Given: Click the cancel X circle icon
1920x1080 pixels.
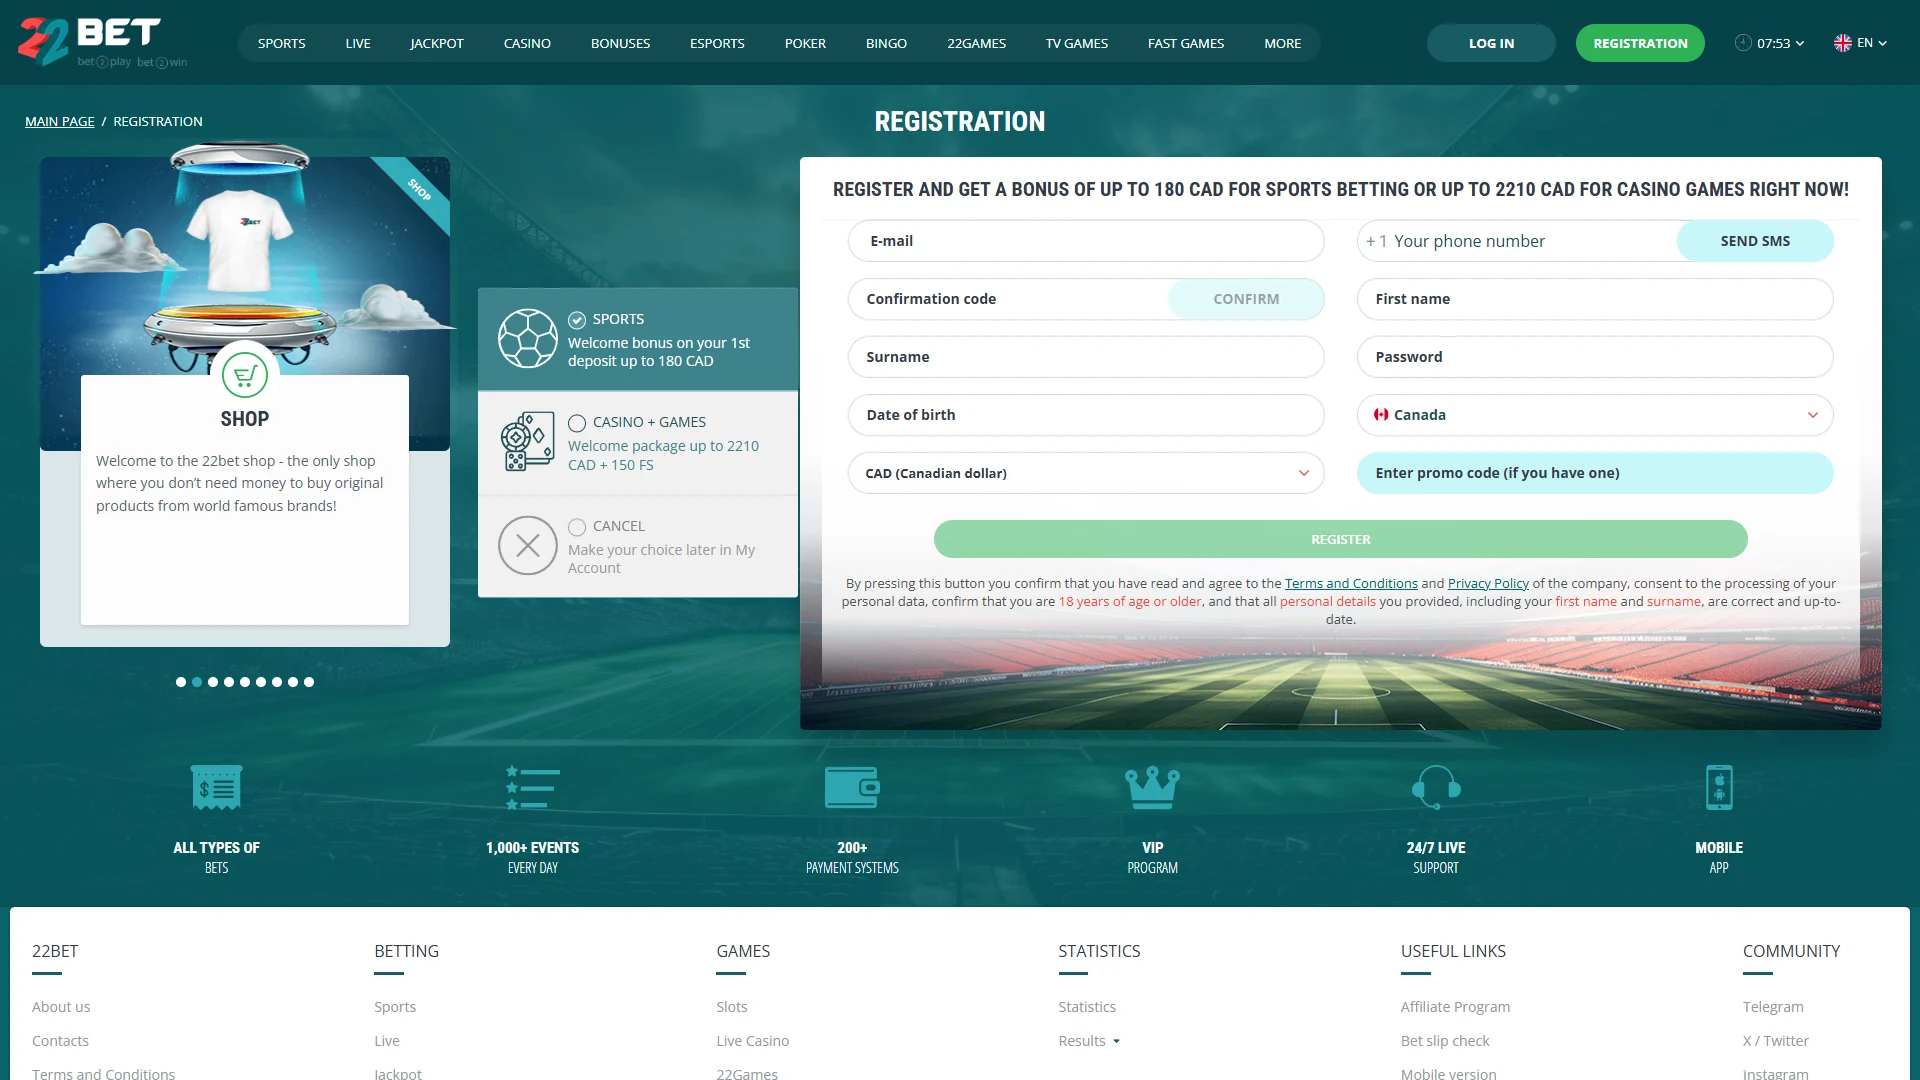Looking at the screenshot, I should (x=527, y=545).
